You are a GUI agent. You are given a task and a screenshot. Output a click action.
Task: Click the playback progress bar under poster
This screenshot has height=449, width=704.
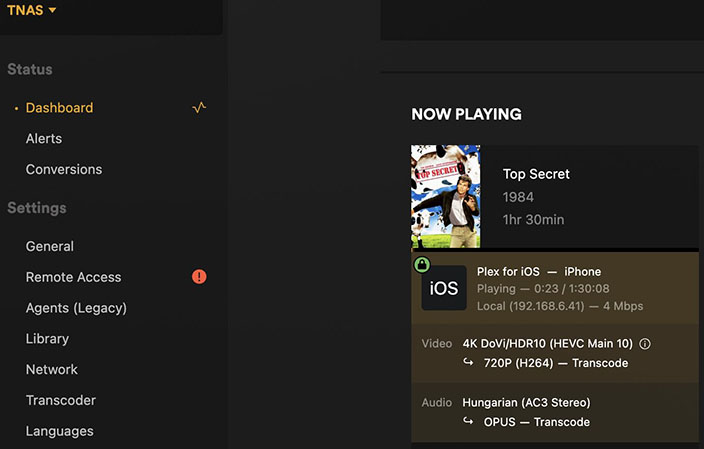point(554,250)
